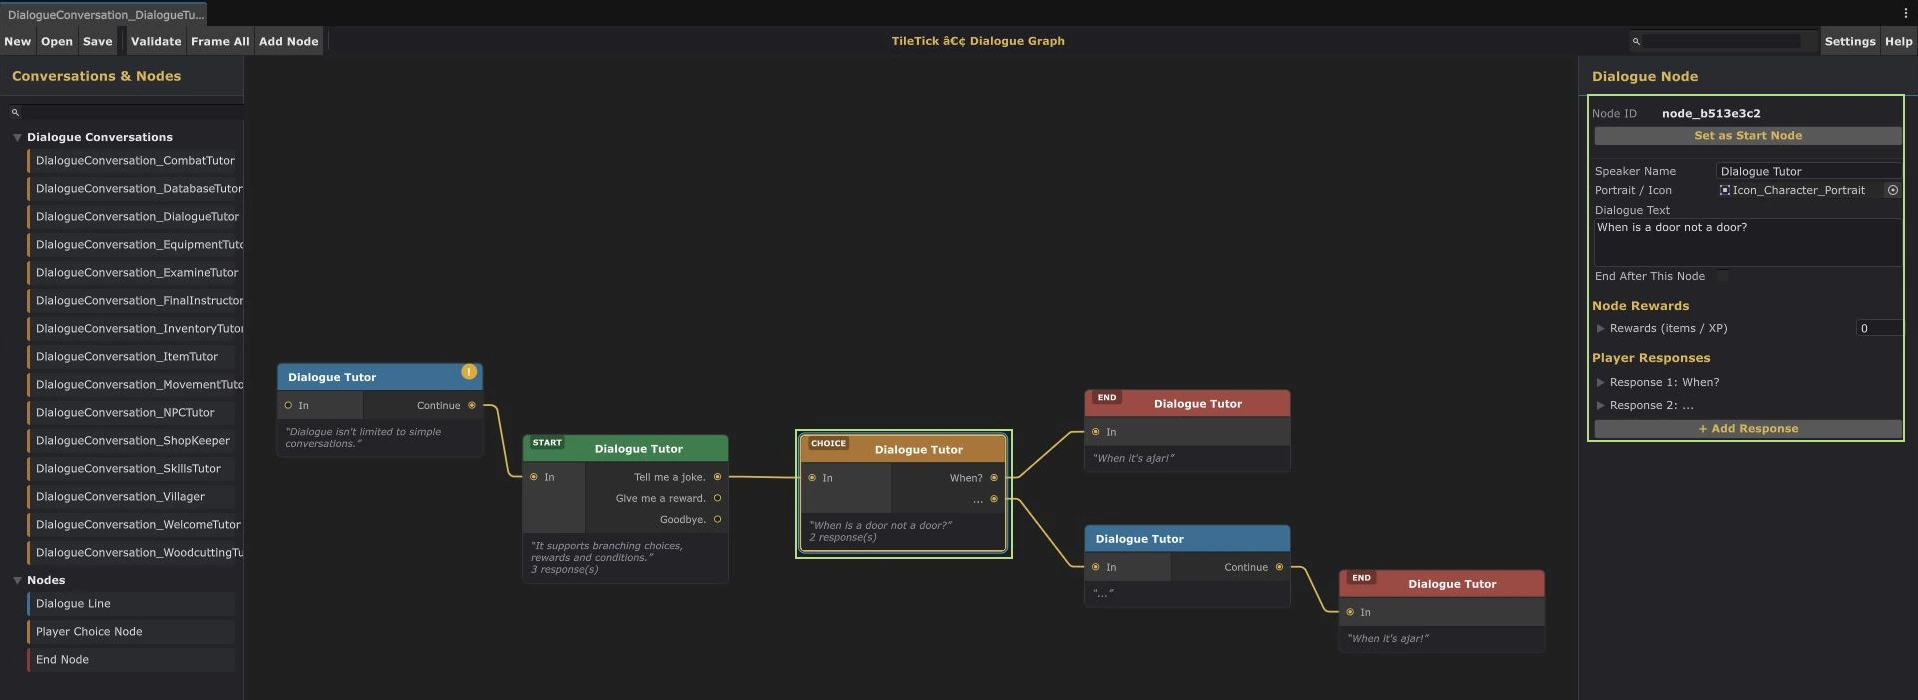The width and height of the screenshot is (1918, 700).
Task: Toggle the End After This Node checkbox
Action: coord(1722,276)
